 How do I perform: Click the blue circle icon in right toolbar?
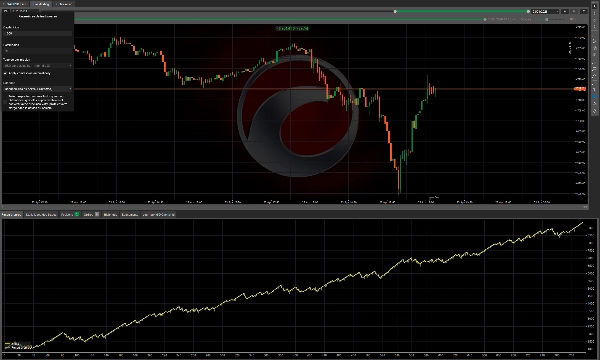coord(595,96)
